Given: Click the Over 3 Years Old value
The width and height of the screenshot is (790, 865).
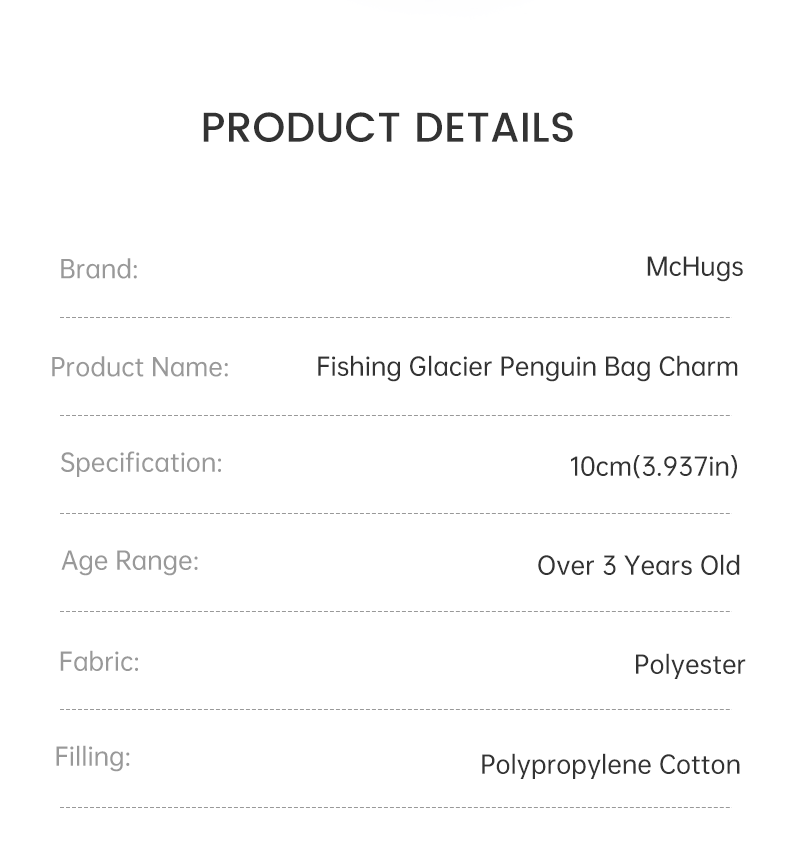Looking at the screenshot, I should pos(639,566).
